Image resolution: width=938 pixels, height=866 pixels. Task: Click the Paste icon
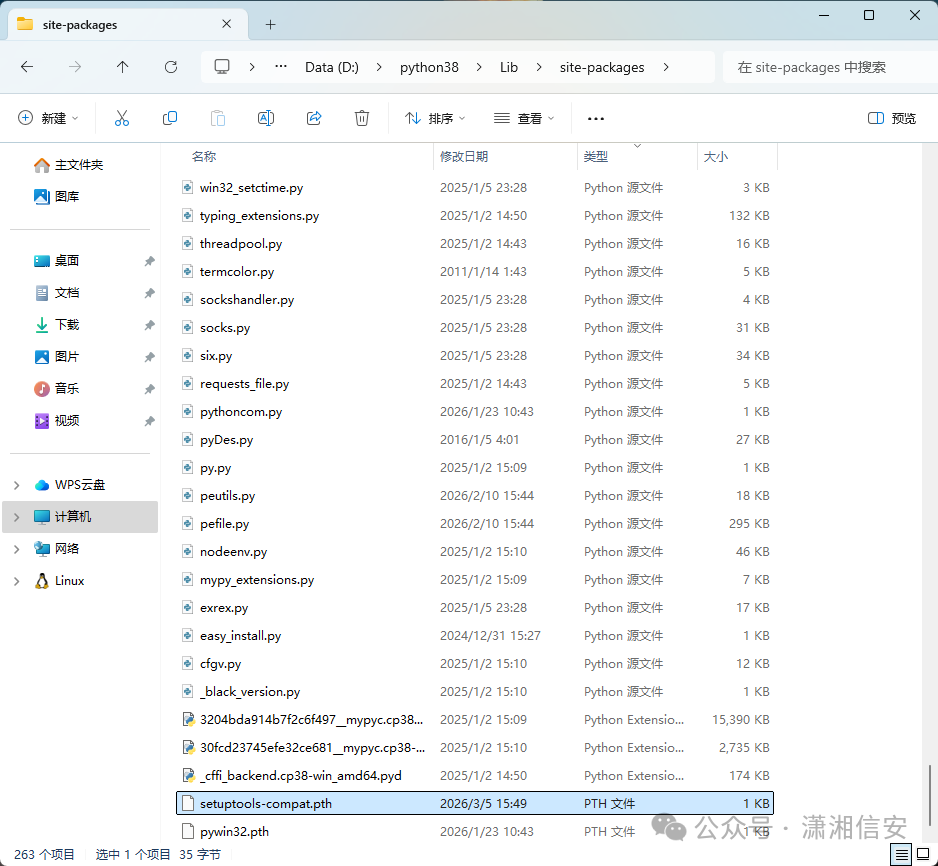218,117
